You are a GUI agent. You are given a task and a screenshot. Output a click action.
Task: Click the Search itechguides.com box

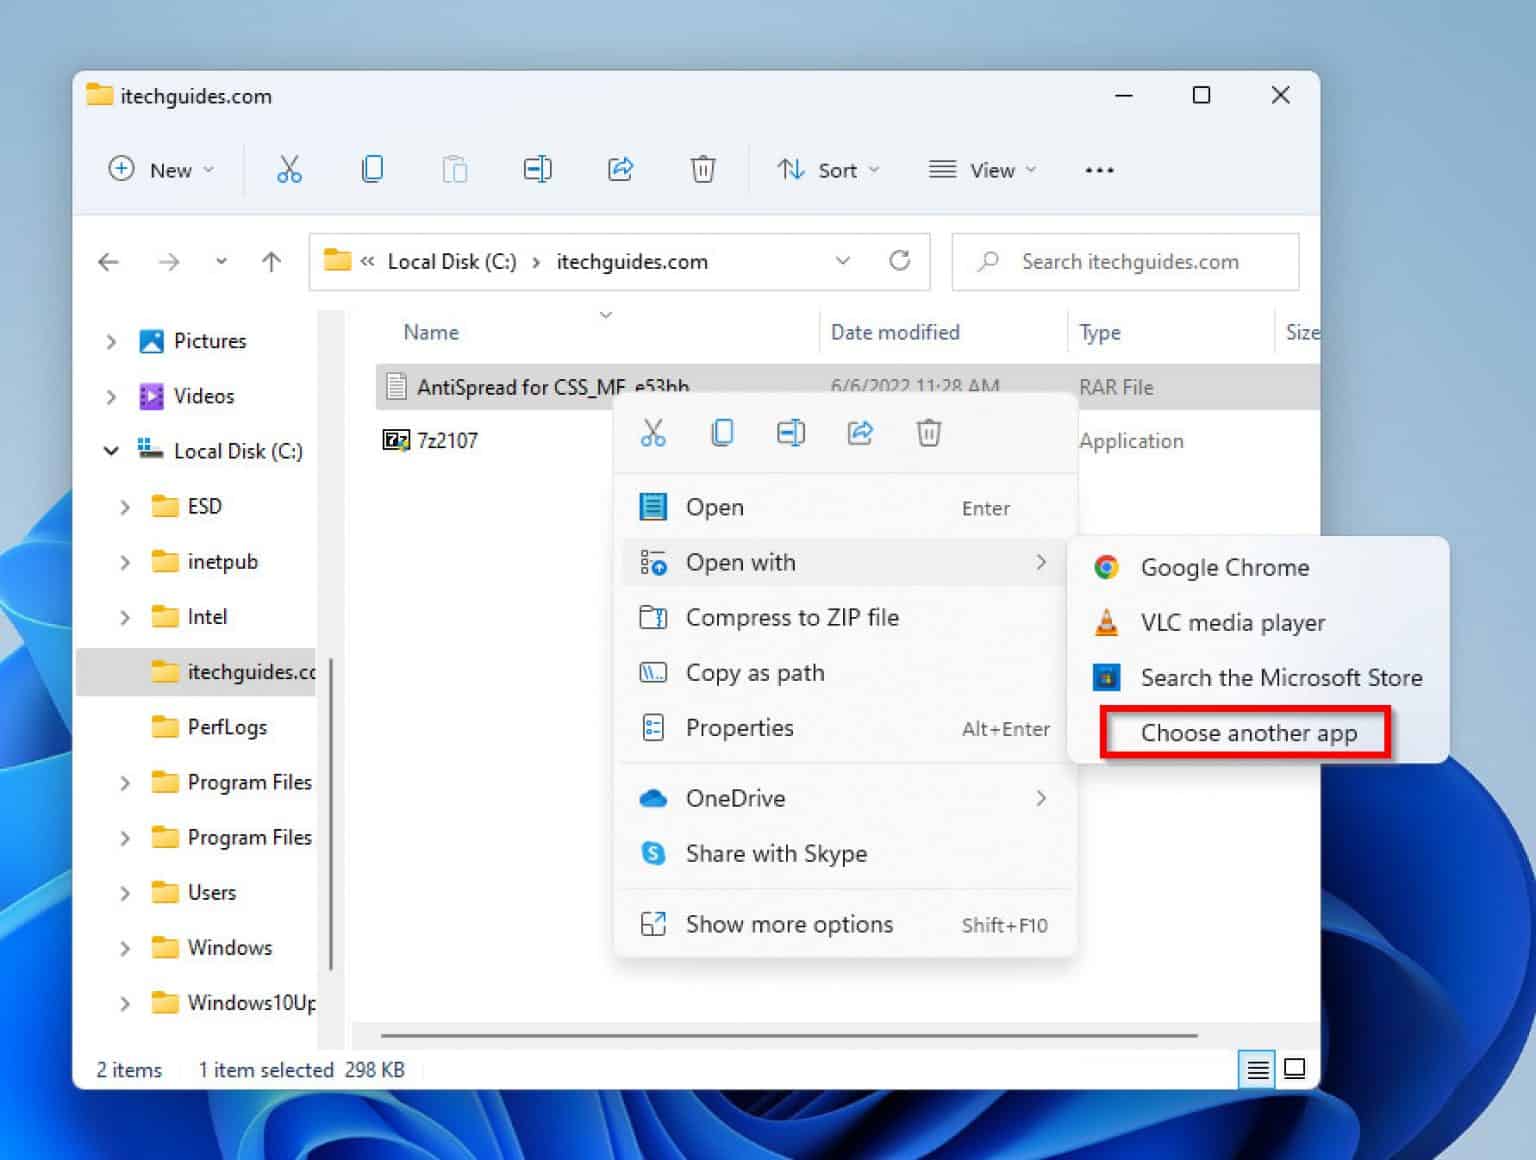click(x=1124, y=261)
